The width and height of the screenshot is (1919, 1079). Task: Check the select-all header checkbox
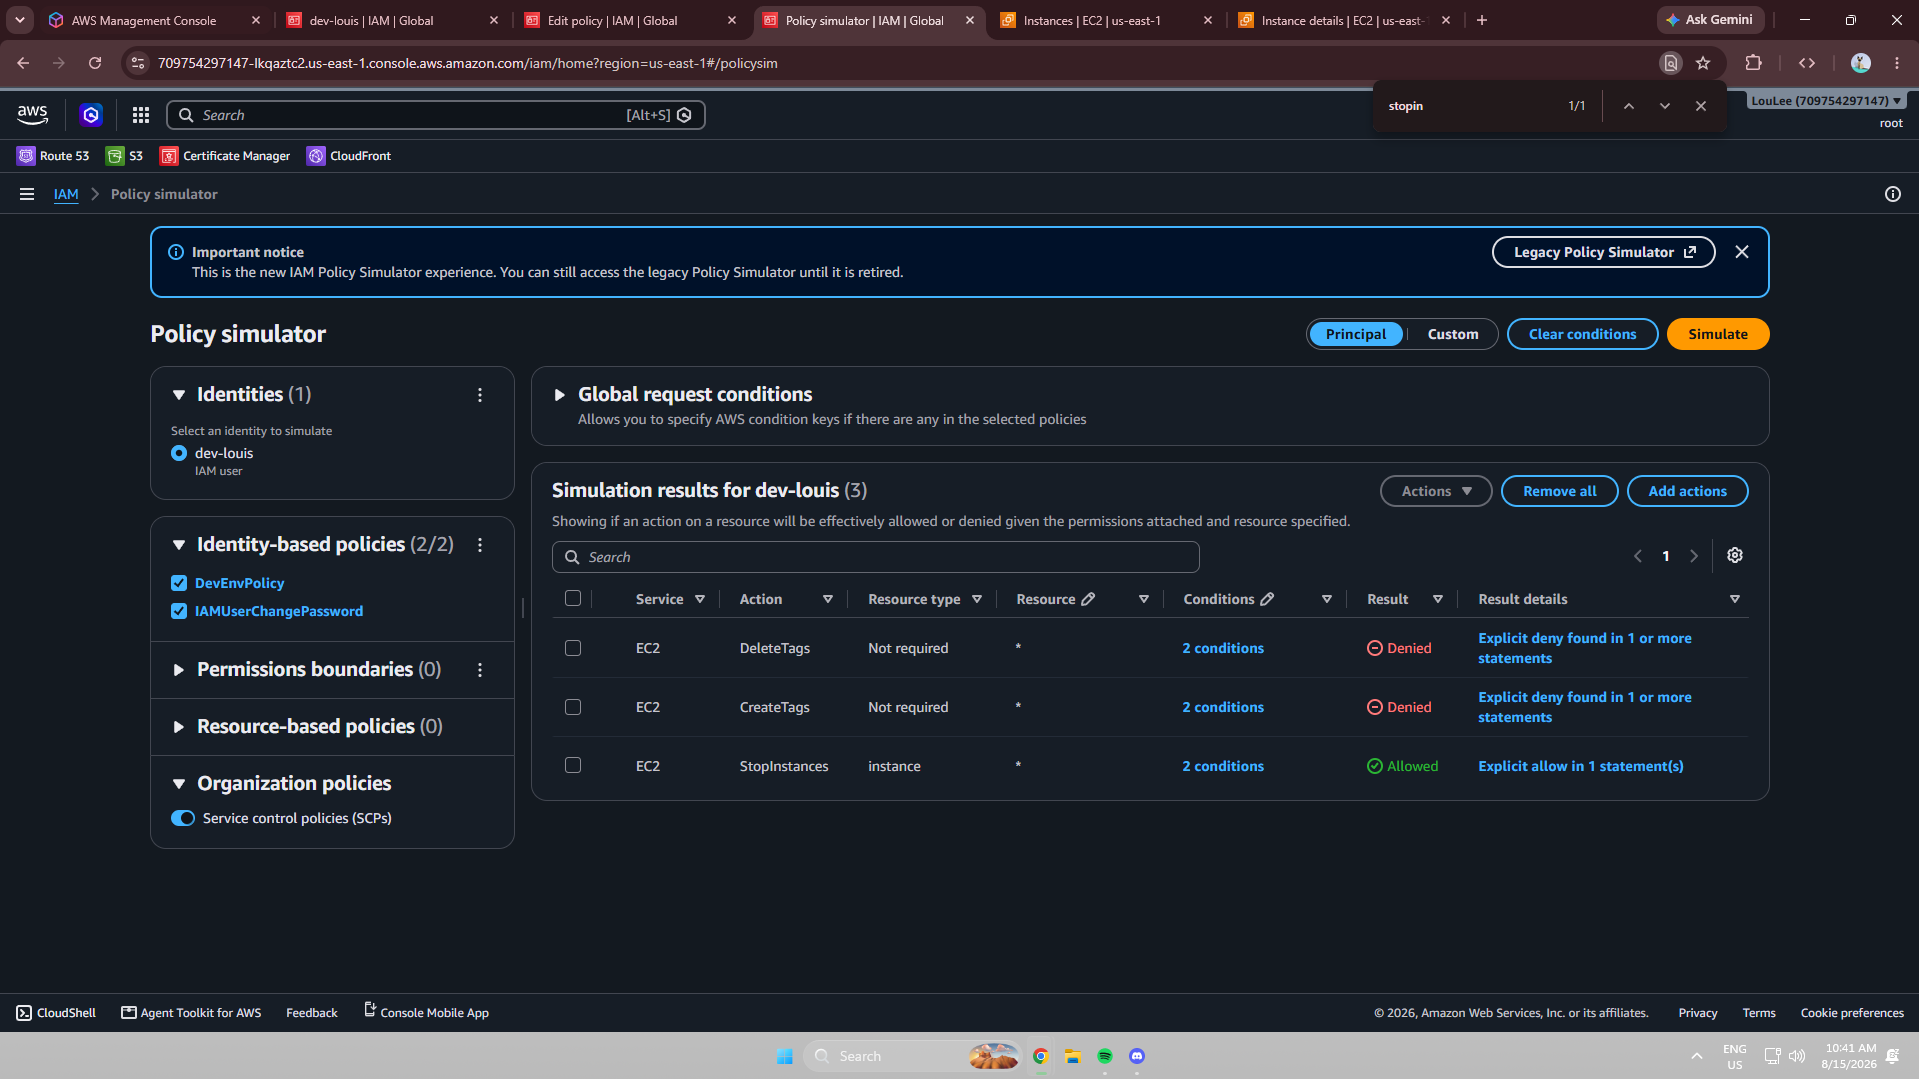point(573,598)
